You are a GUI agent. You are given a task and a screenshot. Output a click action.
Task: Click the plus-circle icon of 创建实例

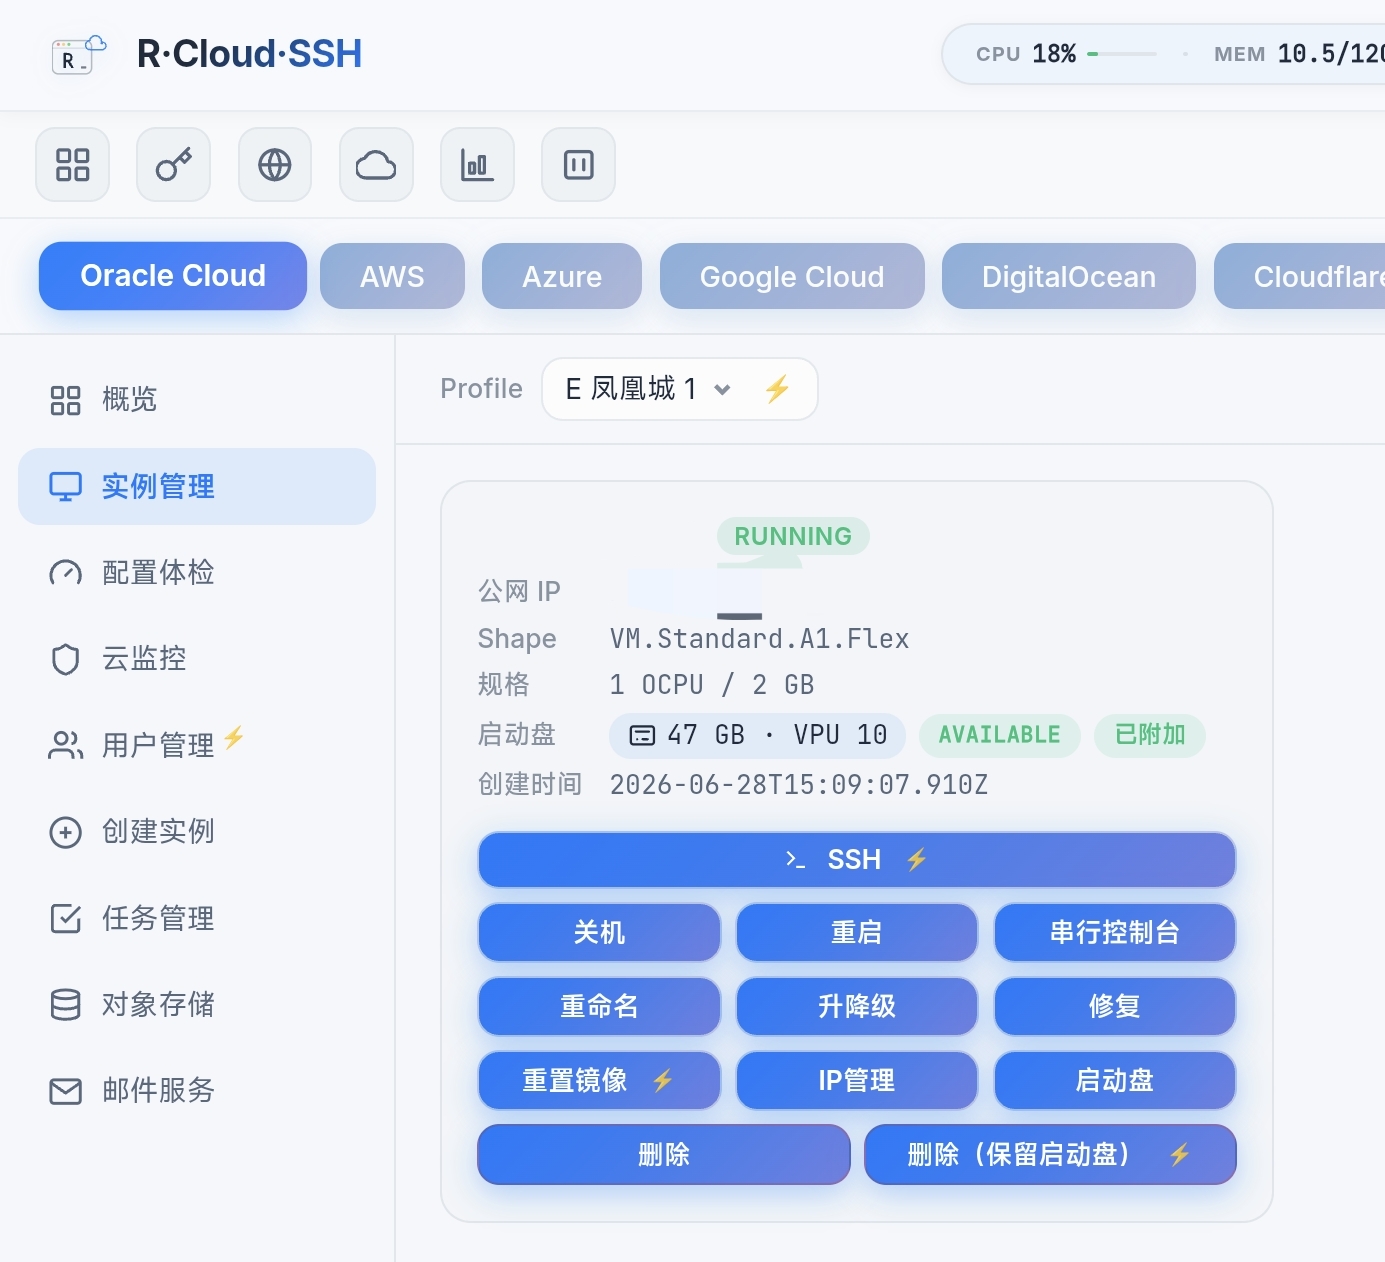click(66, 832)
